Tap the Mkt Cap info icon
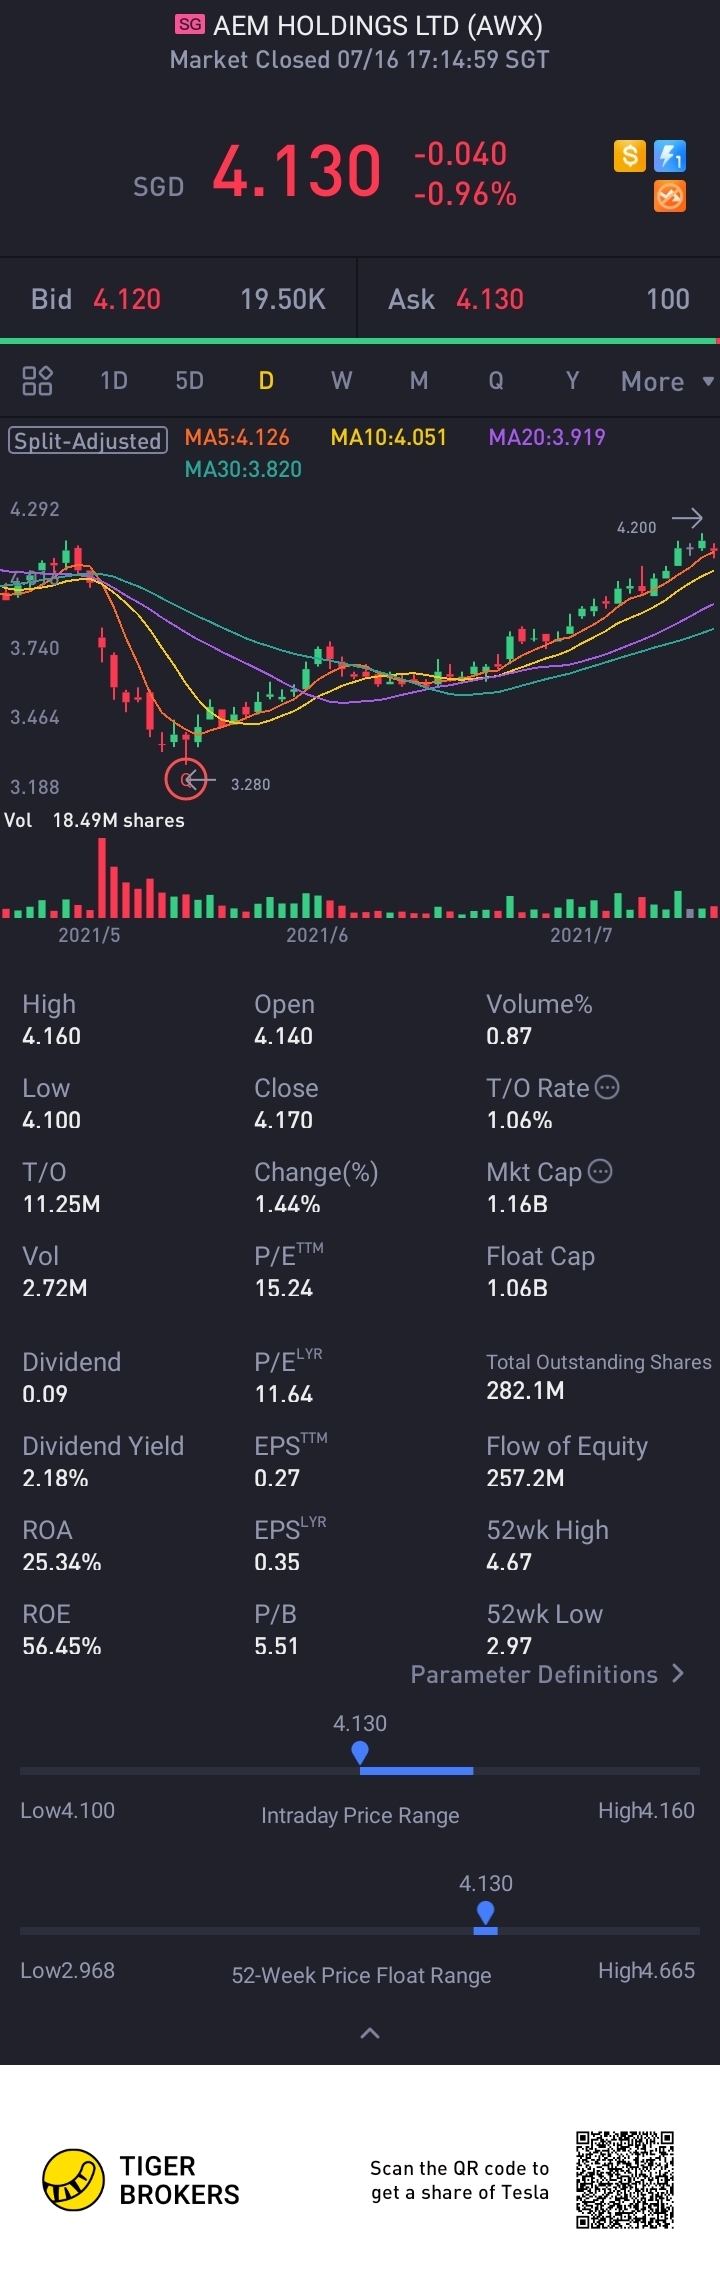720x2295 pixels. point(600,1171)
